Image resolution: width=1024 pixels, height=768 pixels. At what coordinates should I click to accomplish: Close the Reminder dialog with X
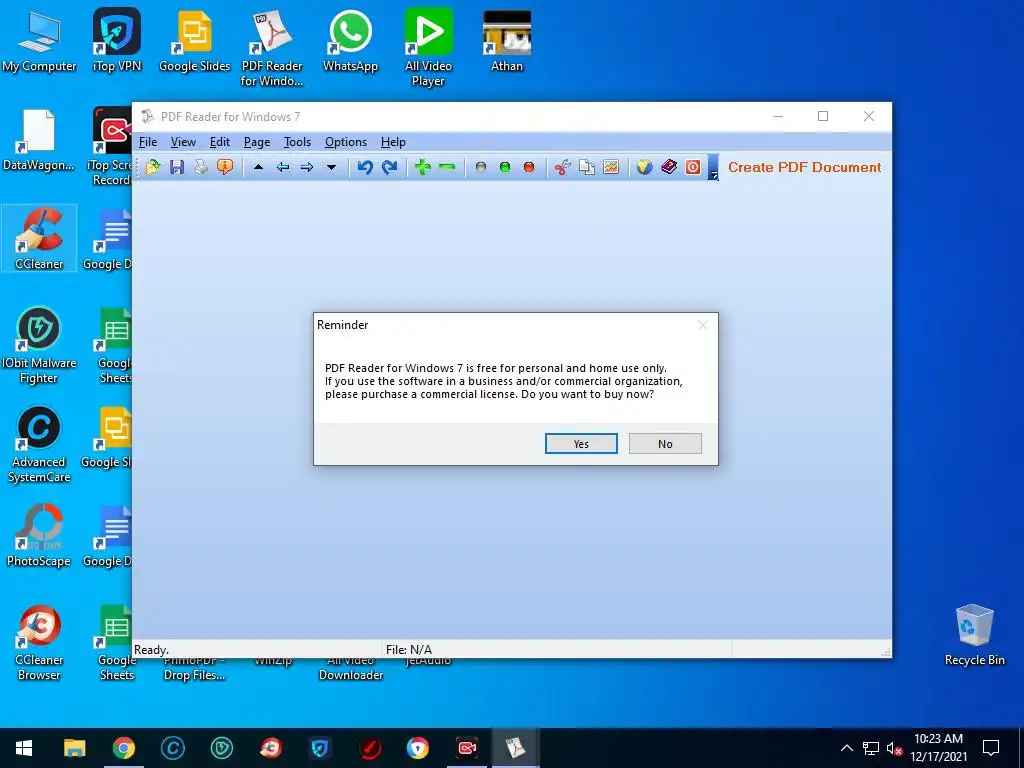[703, 325]
